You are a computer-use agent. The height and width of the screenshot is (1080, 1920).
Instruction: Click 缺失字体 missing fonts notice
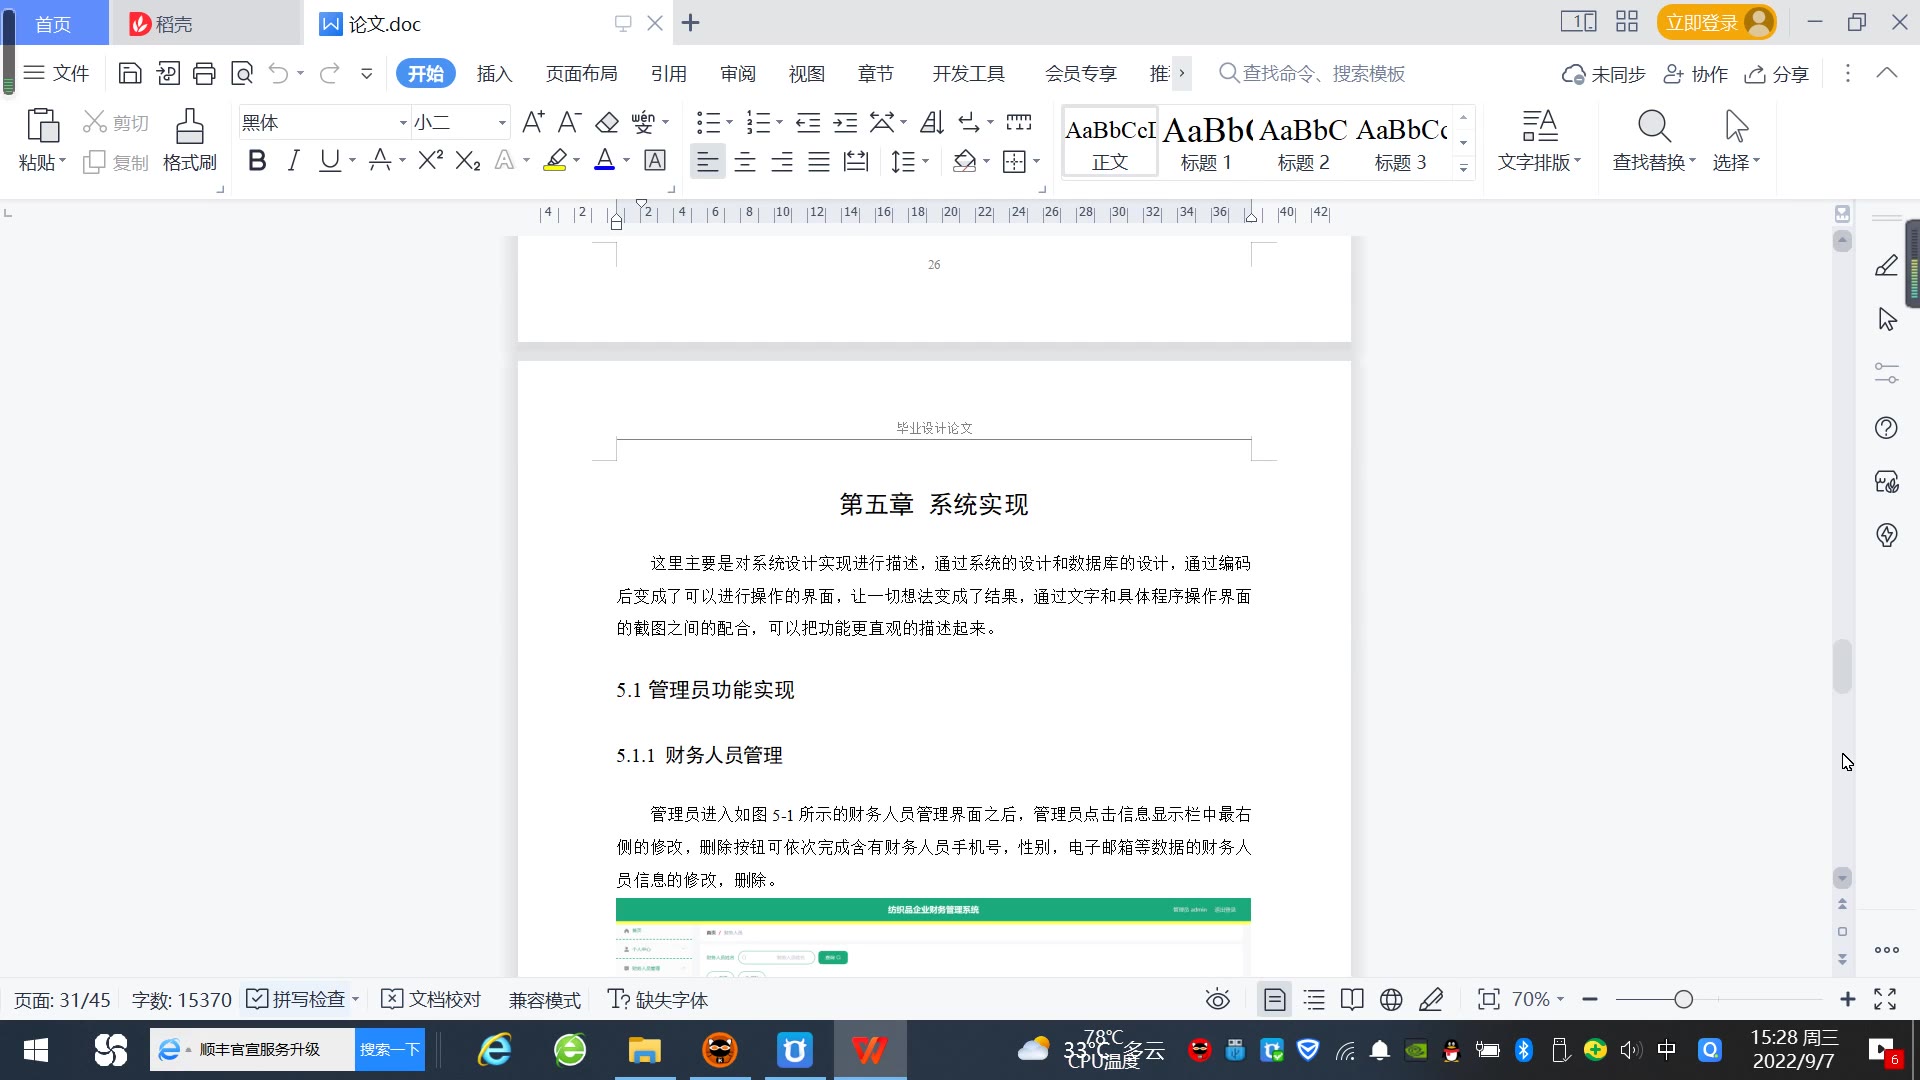pos(658,999)
